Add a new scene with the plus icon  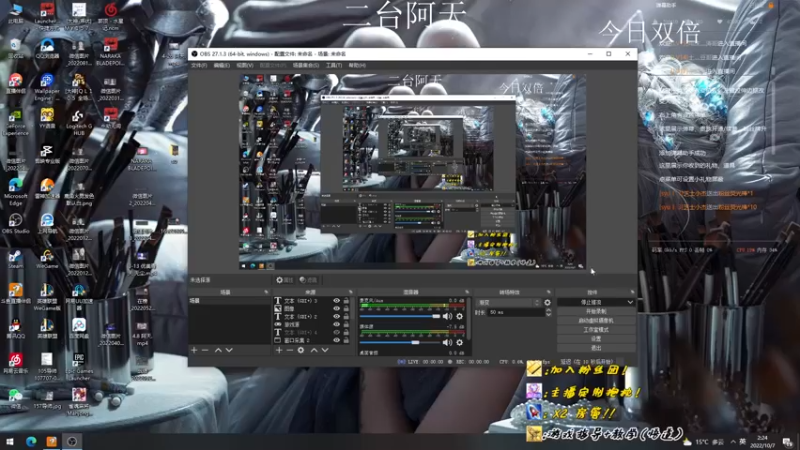click(x=194, y=351)
